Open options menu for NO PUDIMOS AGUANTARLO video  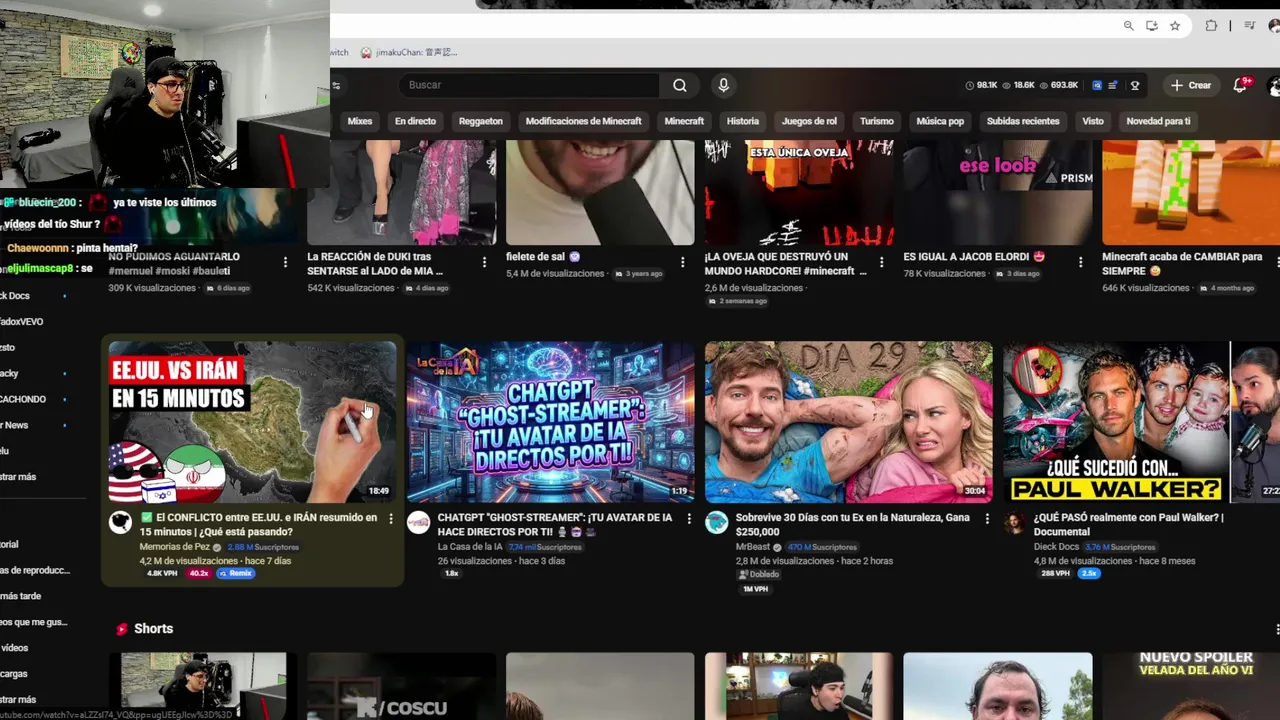pos(285,262)
